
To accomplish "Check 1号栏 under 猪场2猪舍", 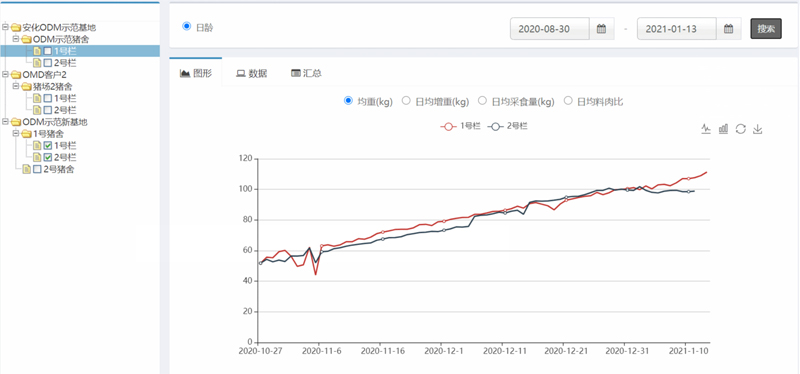I will point(47,98).
